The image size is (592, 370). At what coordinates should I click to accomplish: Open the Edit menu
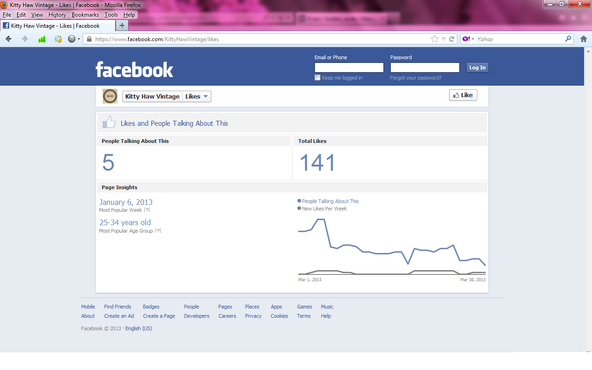tap(21, 15)
